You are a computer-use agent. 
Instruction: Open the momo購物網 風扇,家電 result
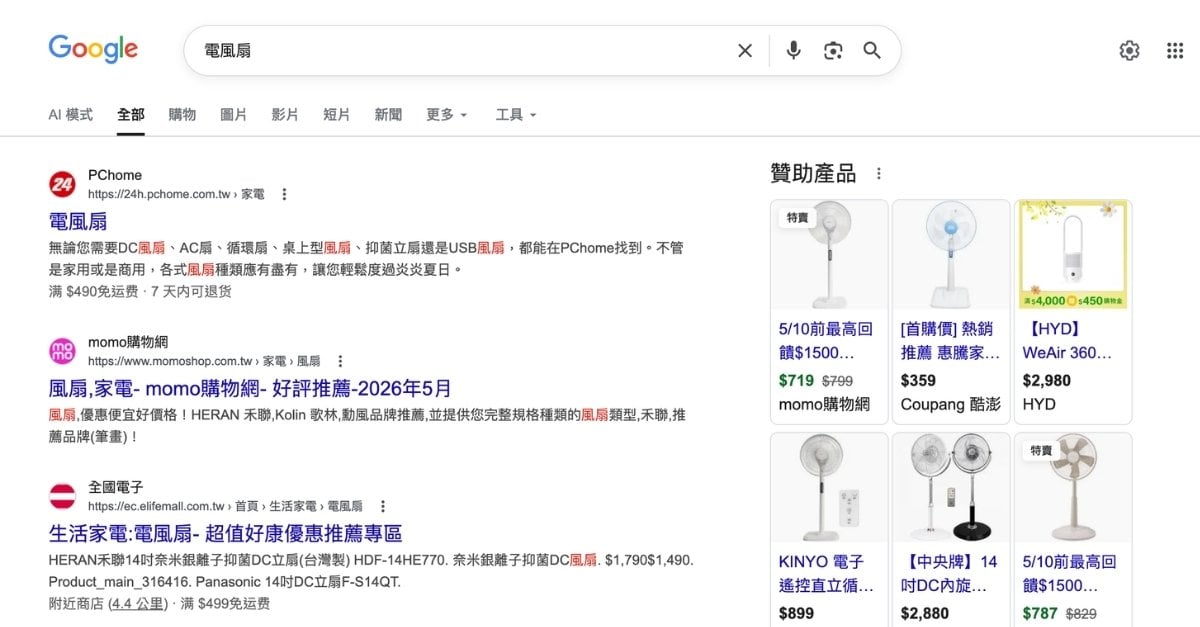coord(250,388)
